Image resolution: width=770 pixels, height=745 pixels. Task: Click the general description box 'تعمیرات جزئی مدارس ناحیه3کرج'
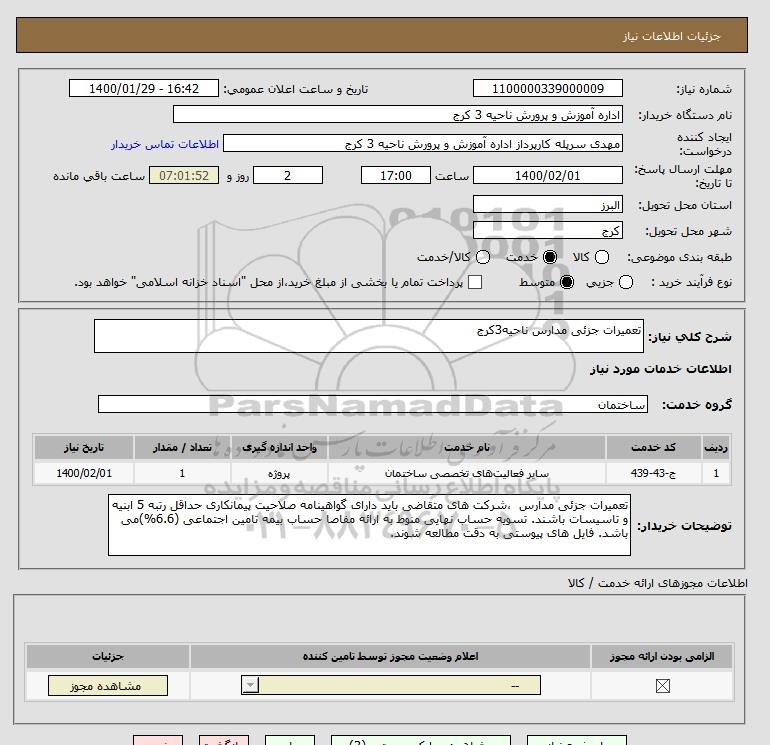[369, 336]
